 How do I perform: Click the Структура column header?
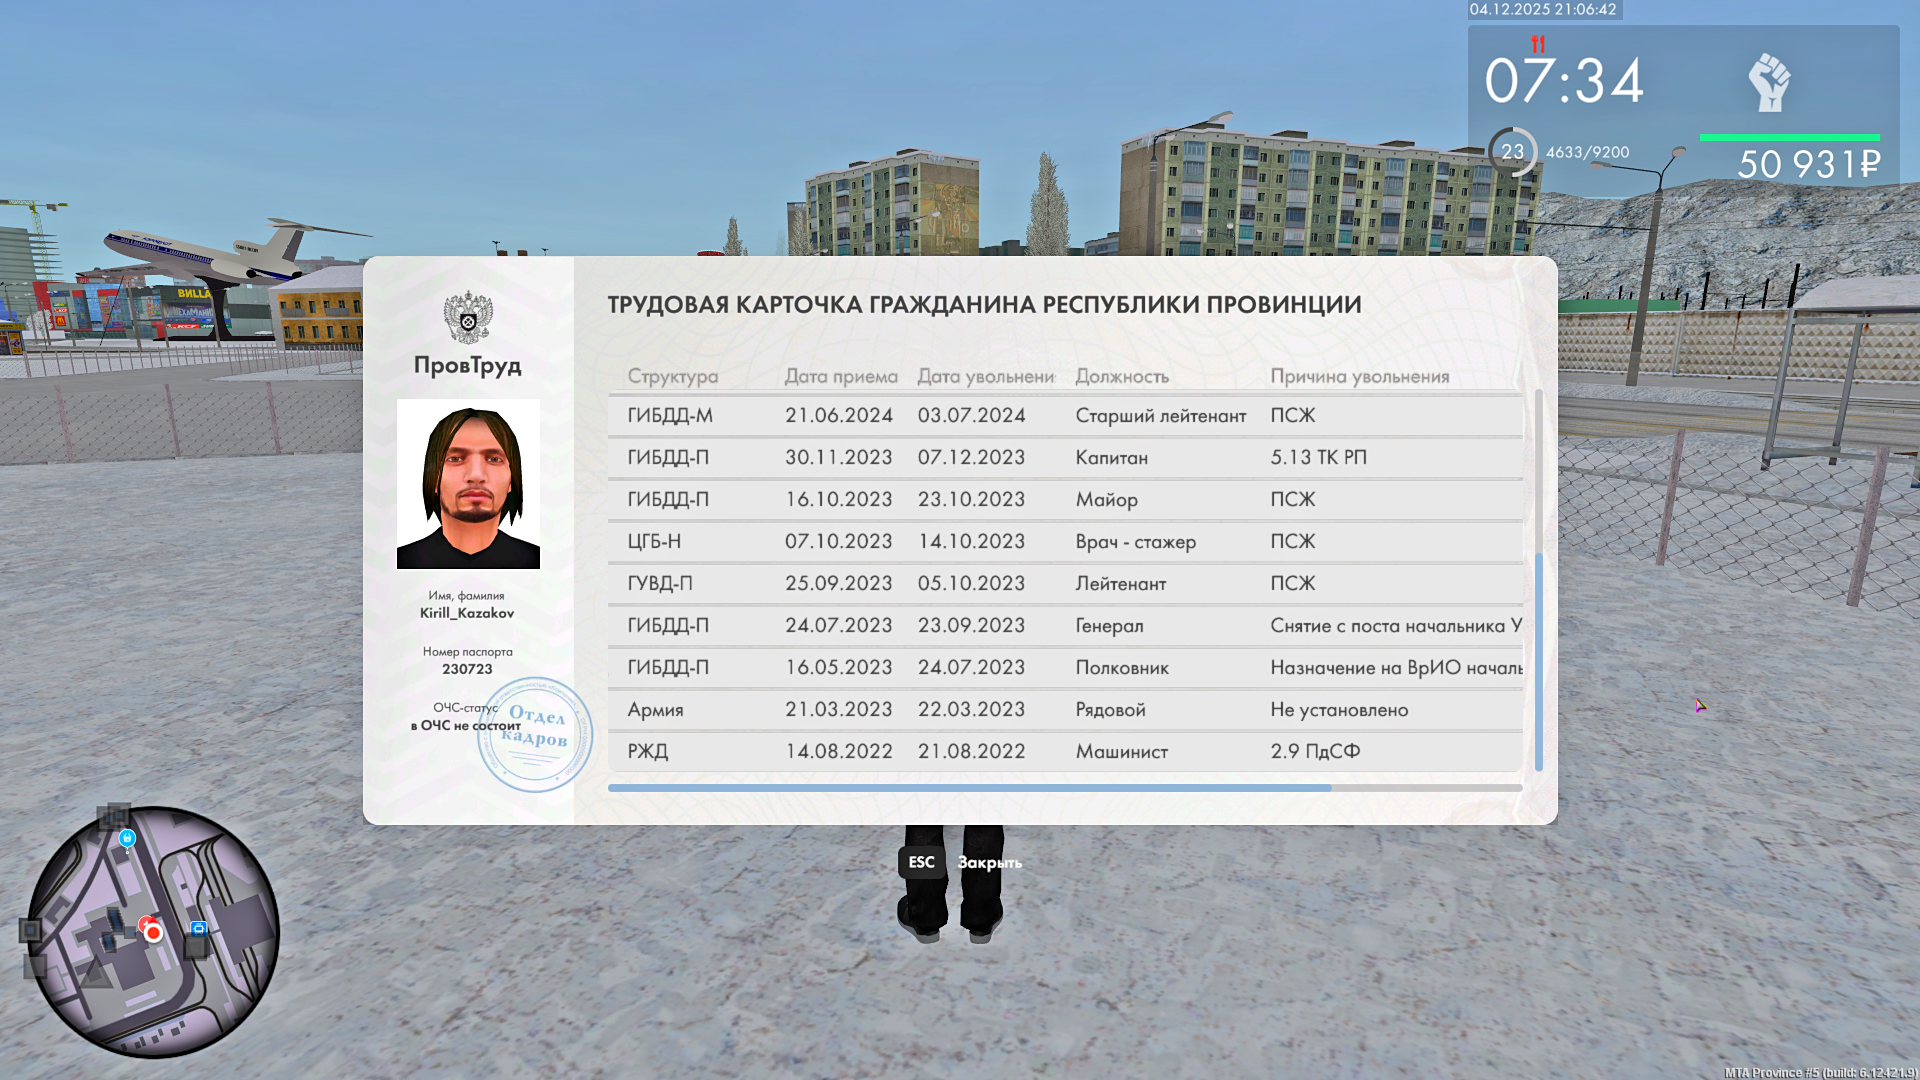pos(672,377)
